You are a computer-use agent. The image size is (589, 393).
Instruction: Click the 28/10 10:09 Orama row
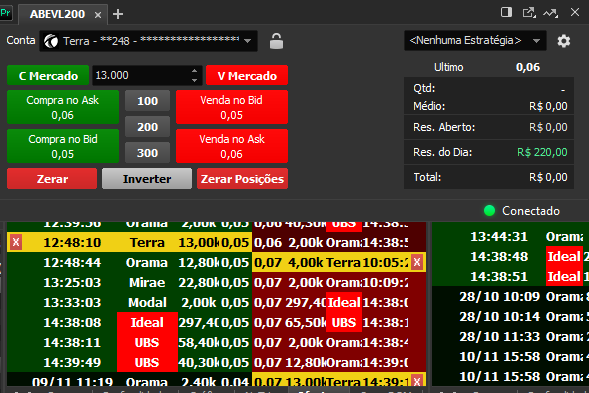tap(510, 296)
